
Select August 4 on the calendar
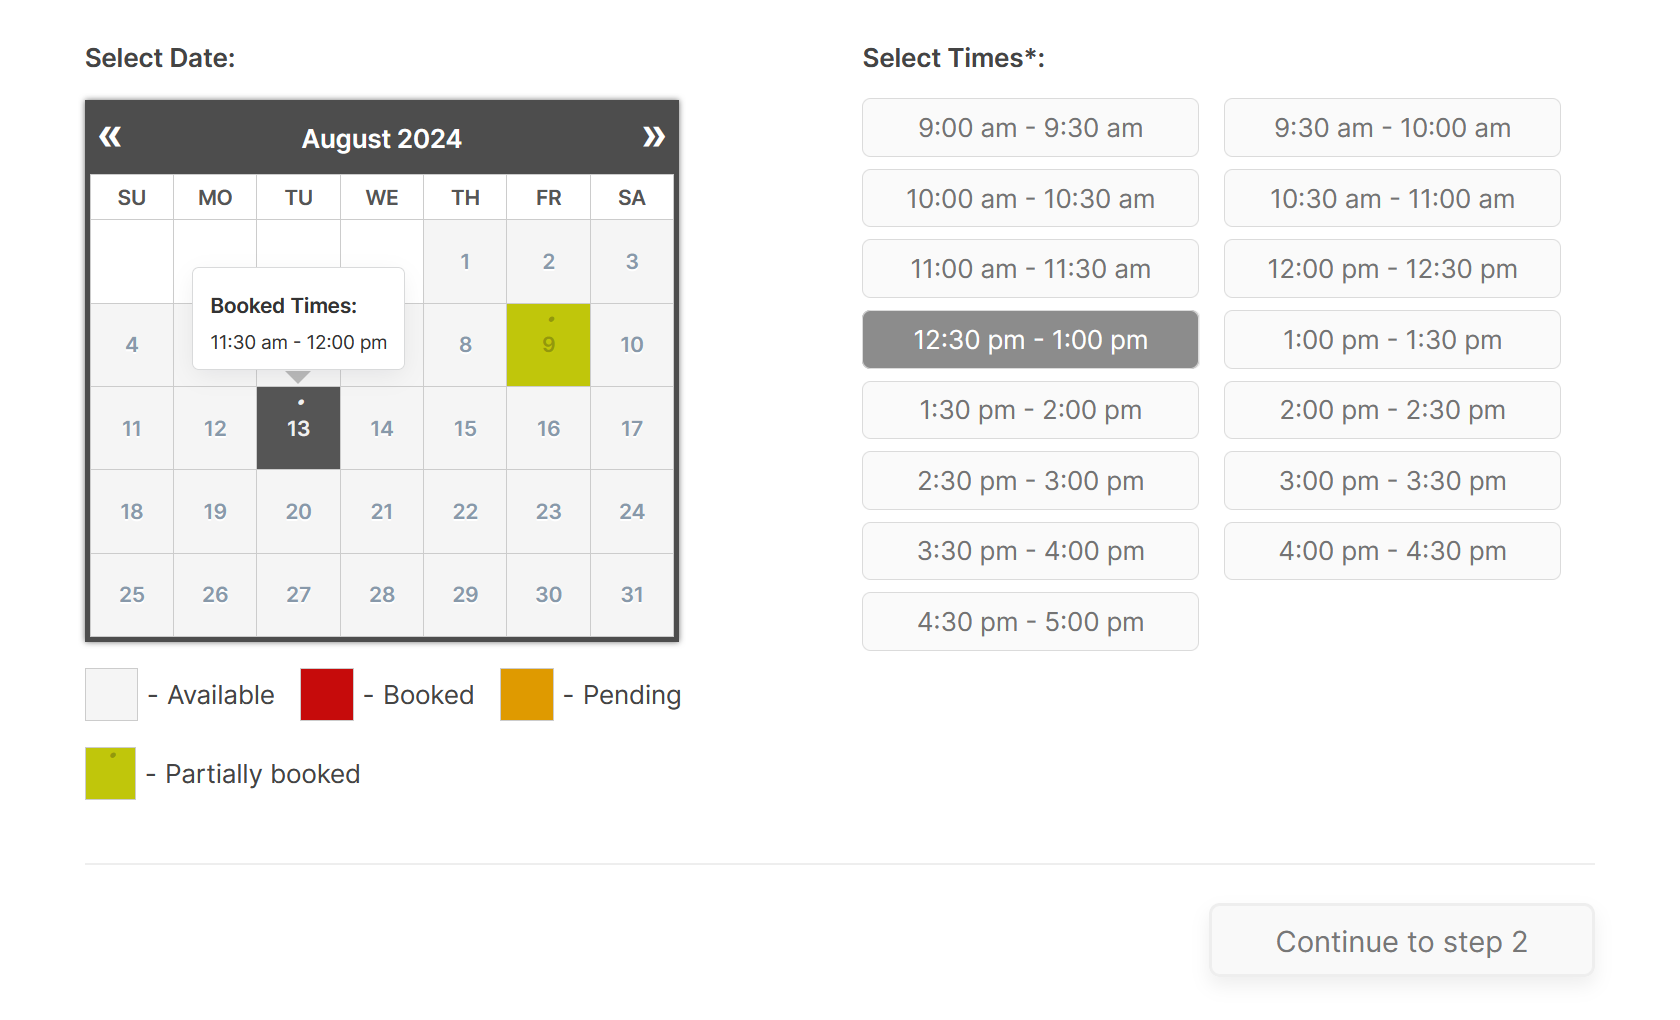tap(132, 345)
